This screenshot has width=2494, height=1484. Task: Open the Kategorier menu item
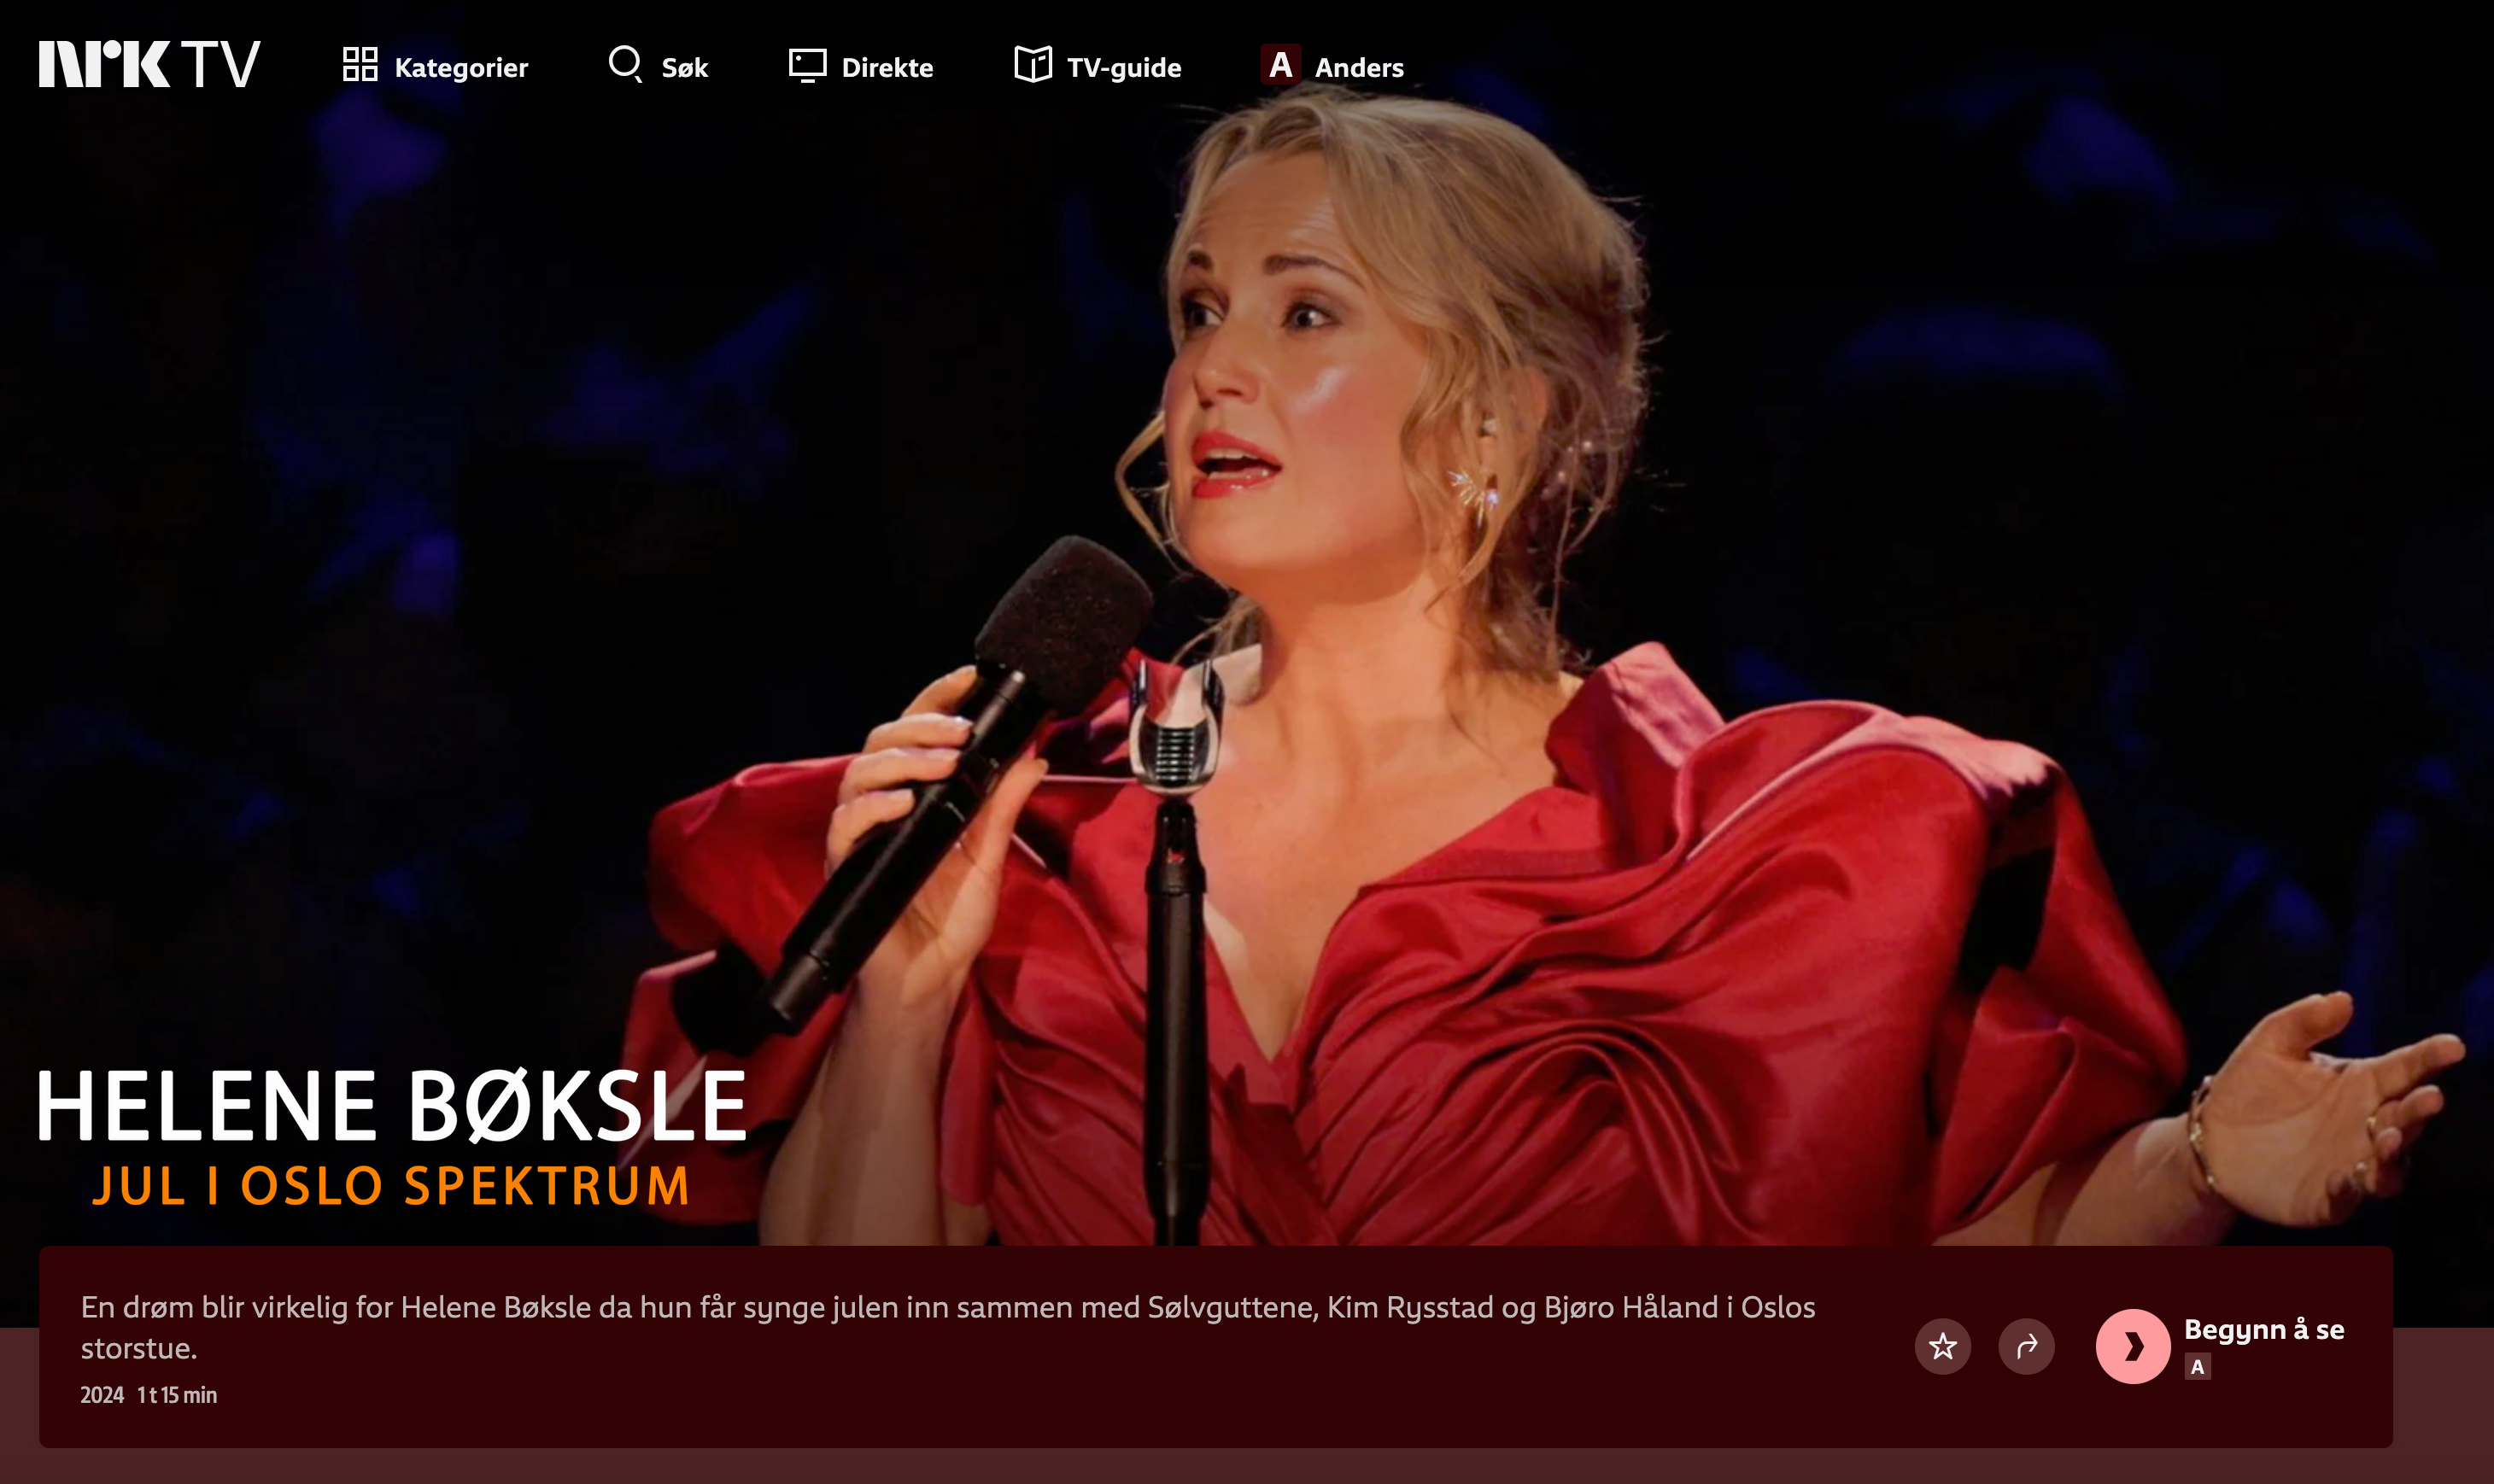461,67
